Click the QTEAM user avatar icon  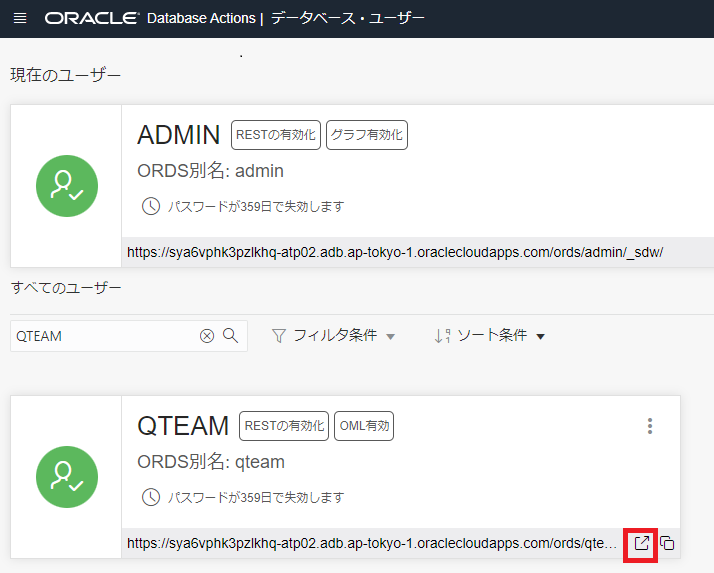click(66, 476)
